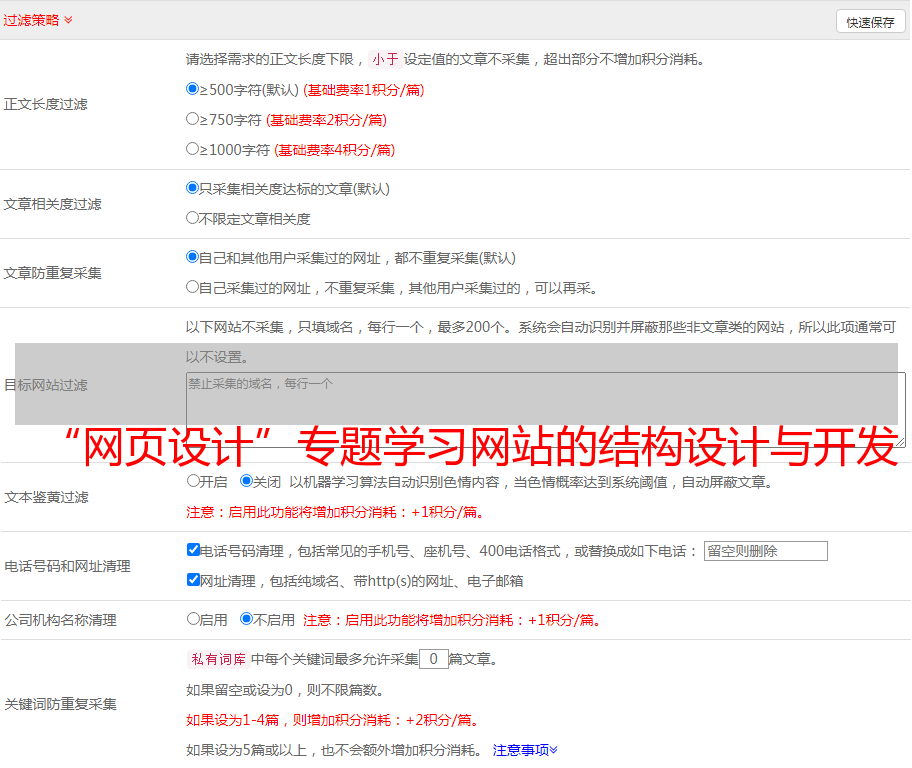Select 只采集相关度达标的文章 option
Viewport: 912px width, 768px height.
click(193, 188)
